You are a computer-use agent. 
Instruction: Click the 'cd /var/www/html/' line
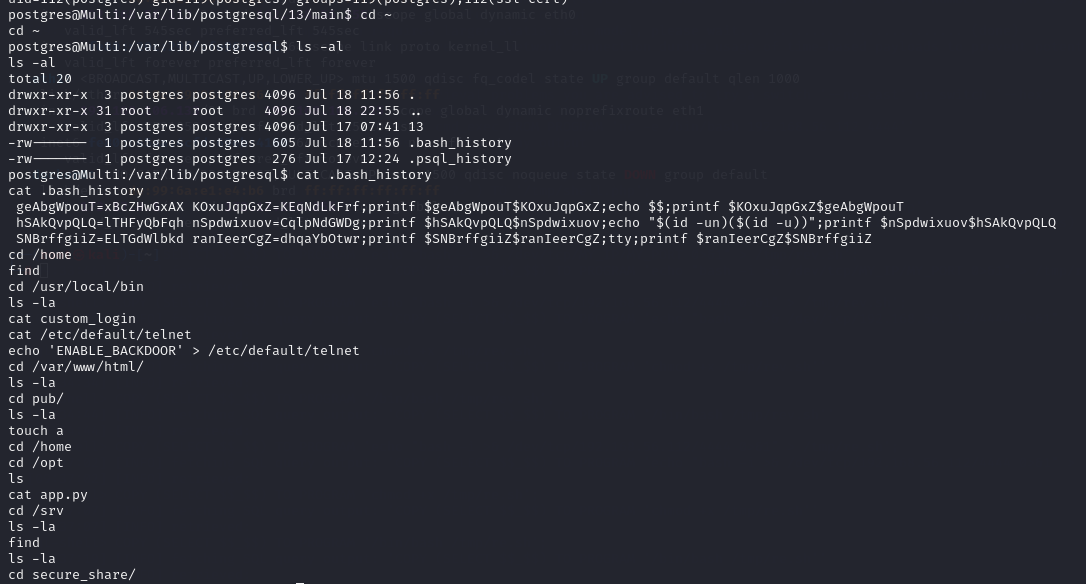tap(75, 367)
